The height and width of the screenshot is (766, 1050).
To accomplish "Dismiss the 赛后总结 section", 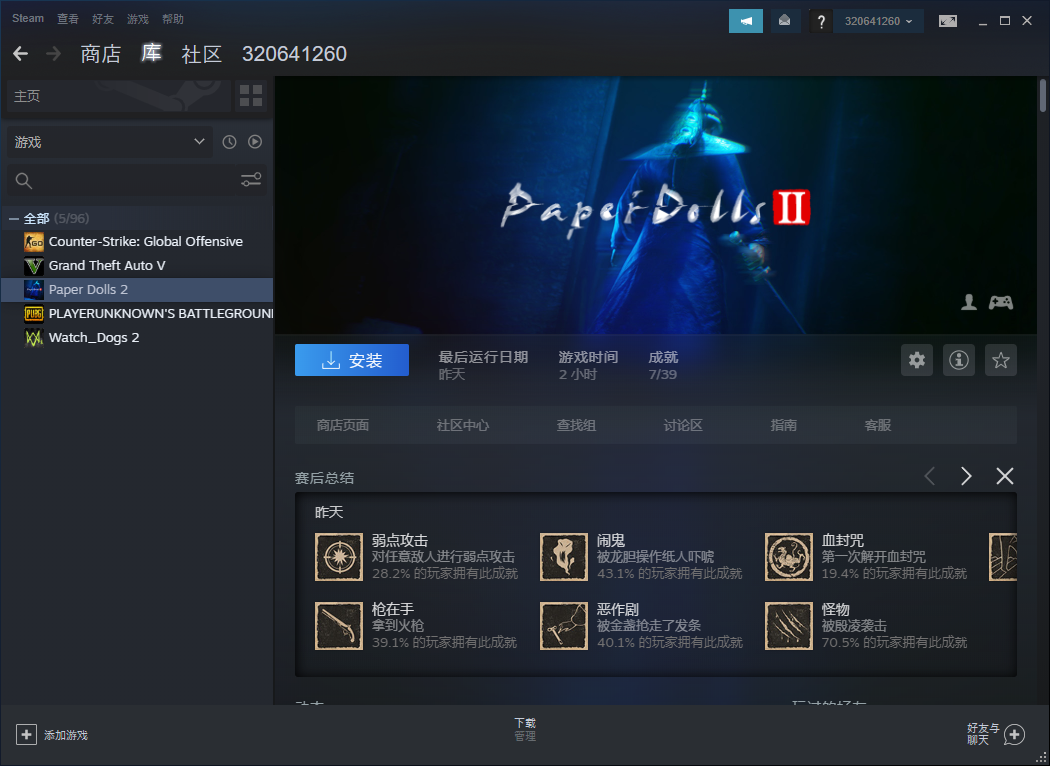I will pos(1004,476).
